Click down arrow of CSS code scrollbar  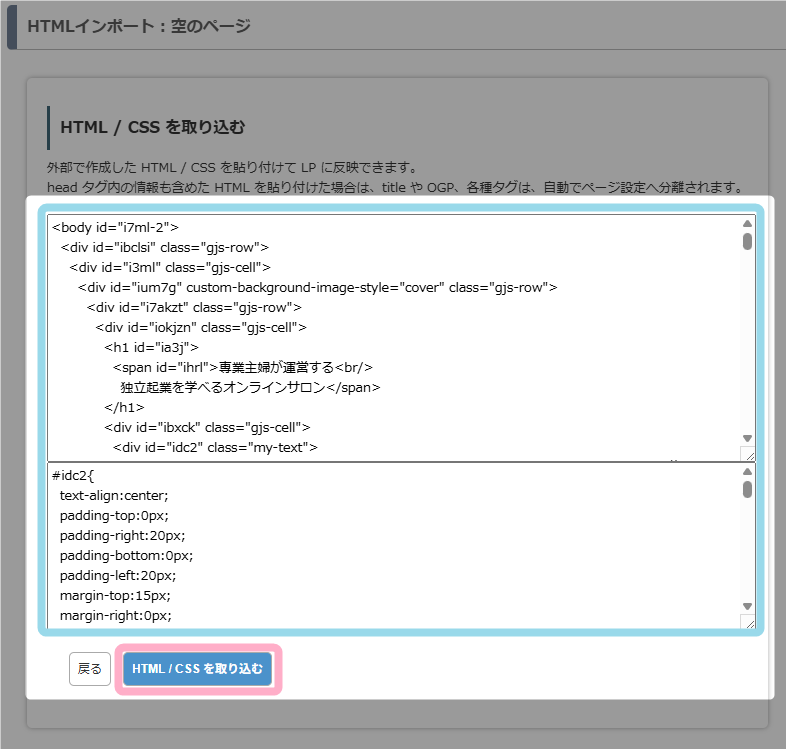[747, 606]
